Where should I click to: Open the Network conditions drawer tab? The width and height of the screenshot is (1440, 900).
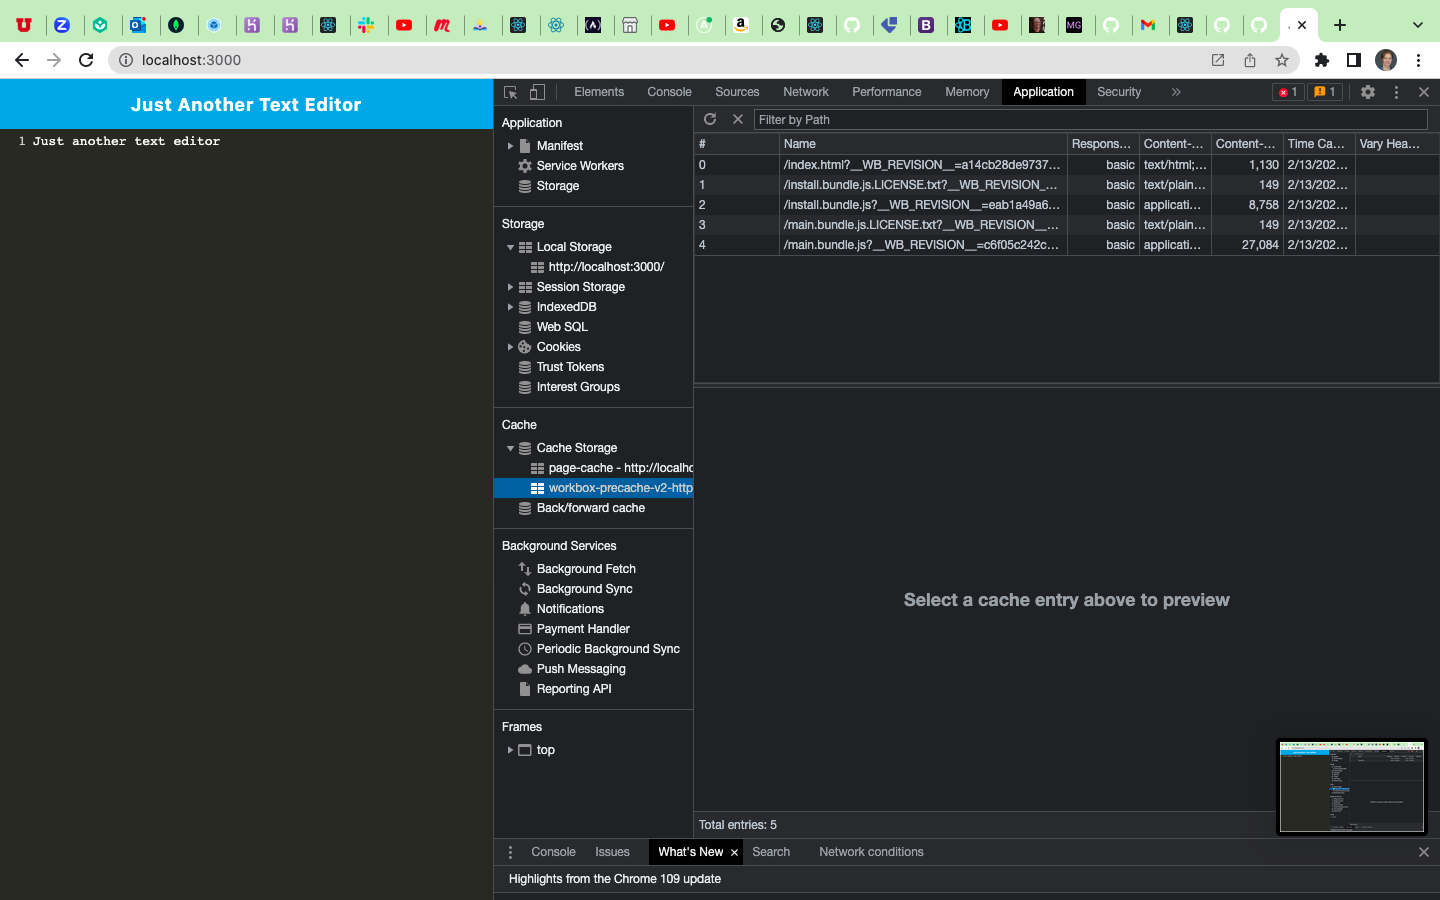coord(871,852)
